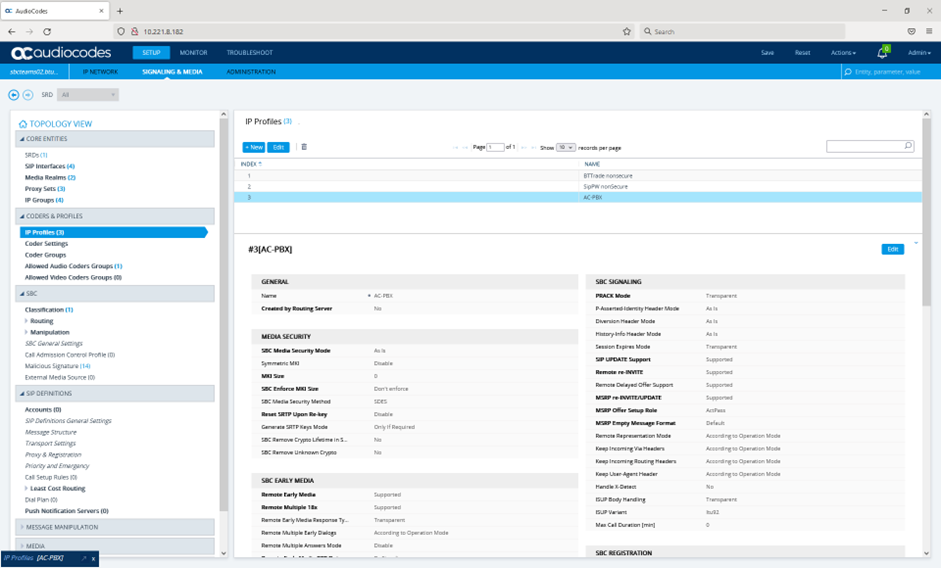Click the table search magnifier icon

tap(908, 146)
